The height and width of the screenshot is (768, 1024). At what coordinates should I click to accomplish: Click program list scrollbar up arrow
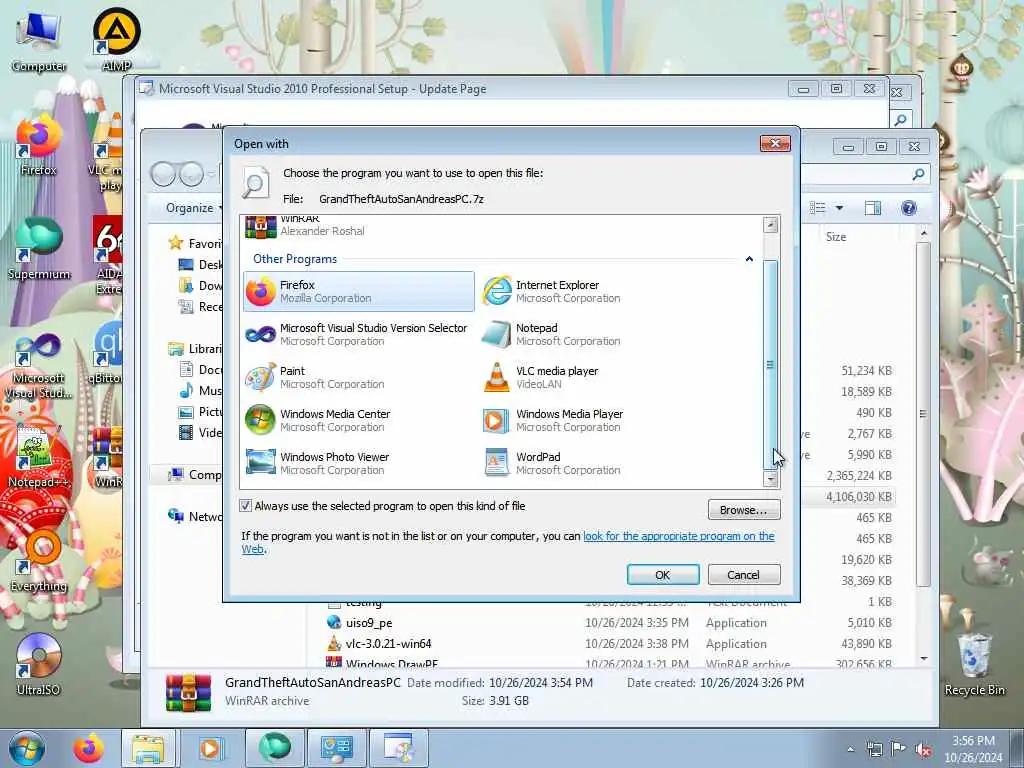(x=771, y=225)
